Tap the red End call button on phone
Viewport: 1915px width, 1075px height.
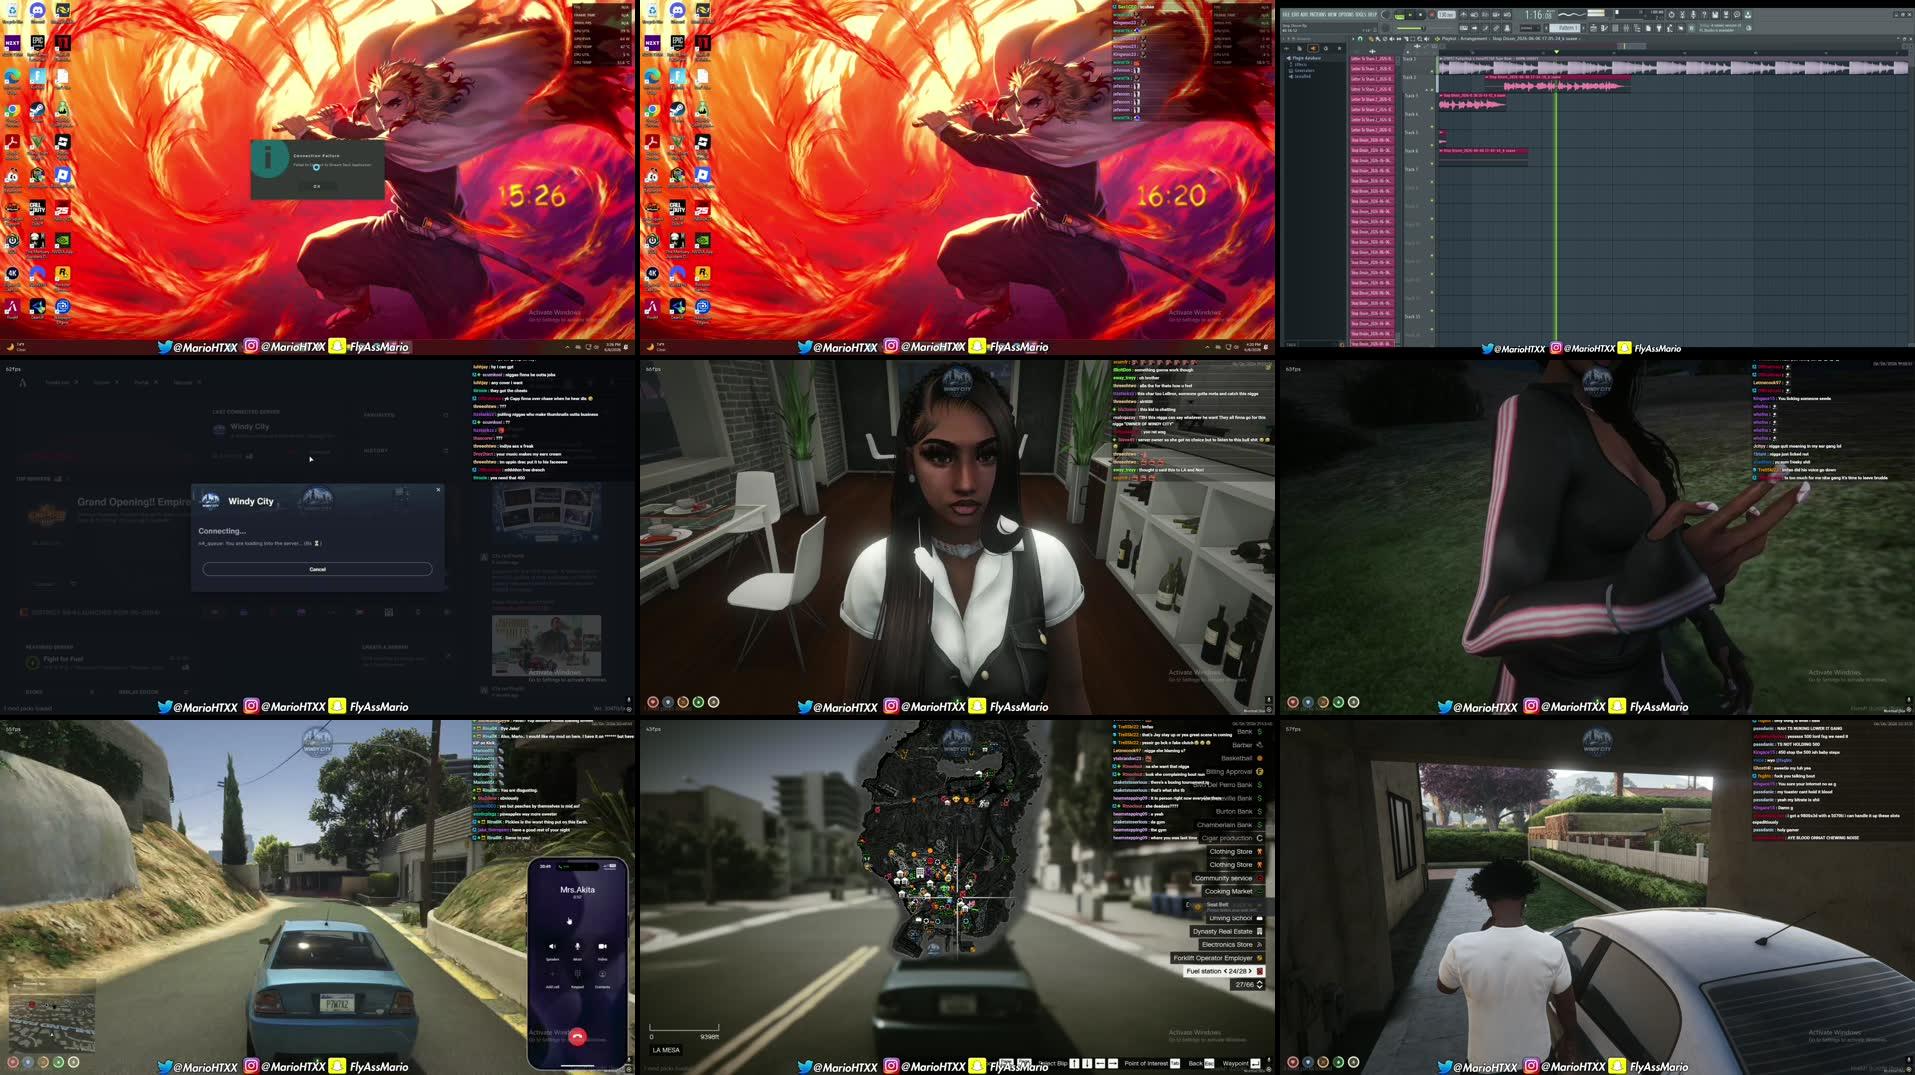(578, 1037)
